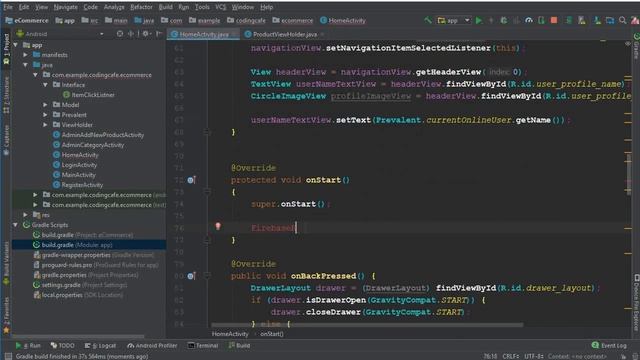This screenshot has width=640, height=360.
Task: Open the Build tool window button
Action: pos(239,345)
